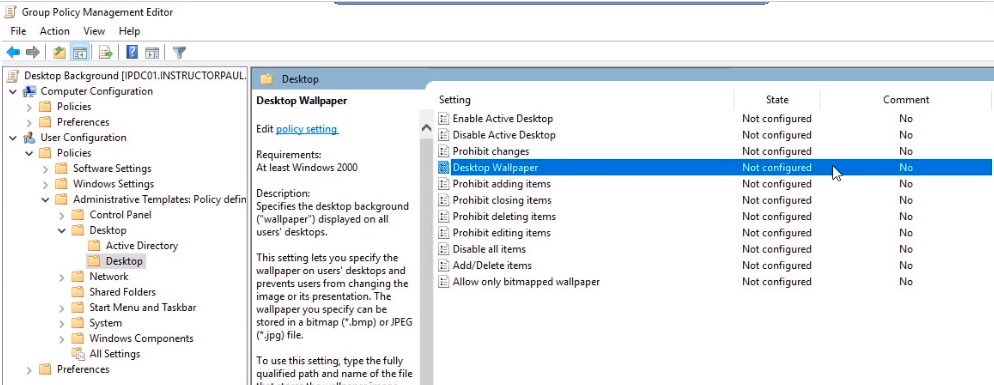Open the Help menu
This screenshot has height=385, width=994.
click(129, 31)
